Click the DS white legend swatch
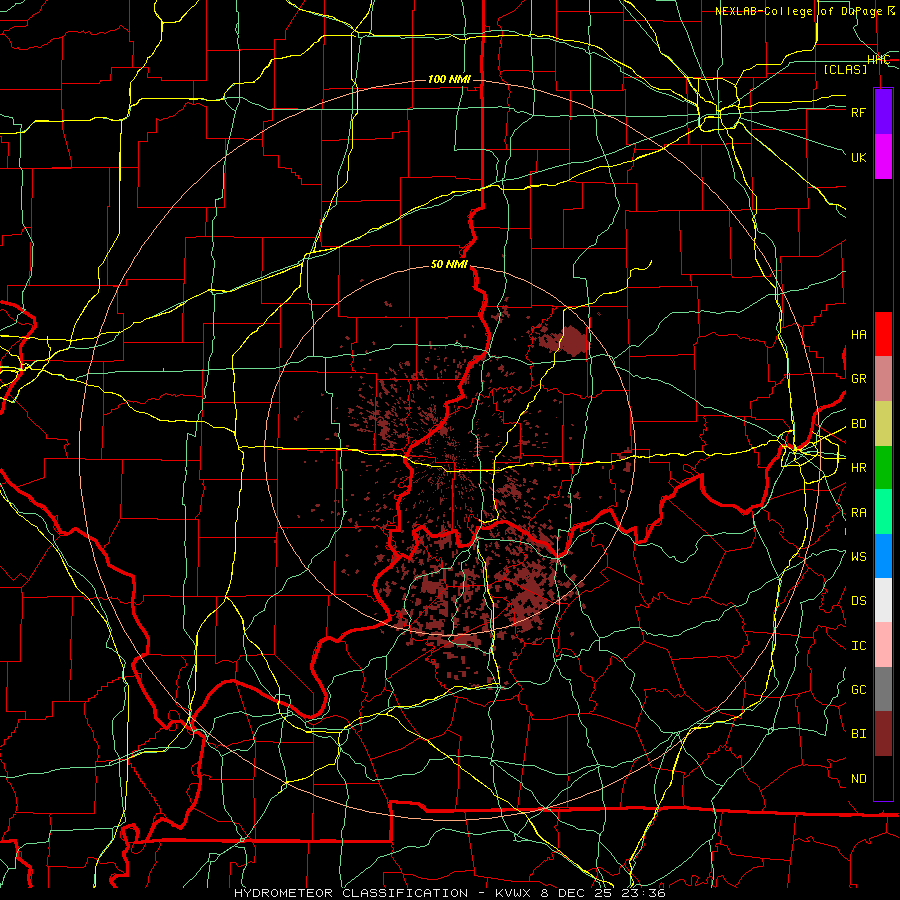Viewport: 900px width, 900px height. pos(883,600)
